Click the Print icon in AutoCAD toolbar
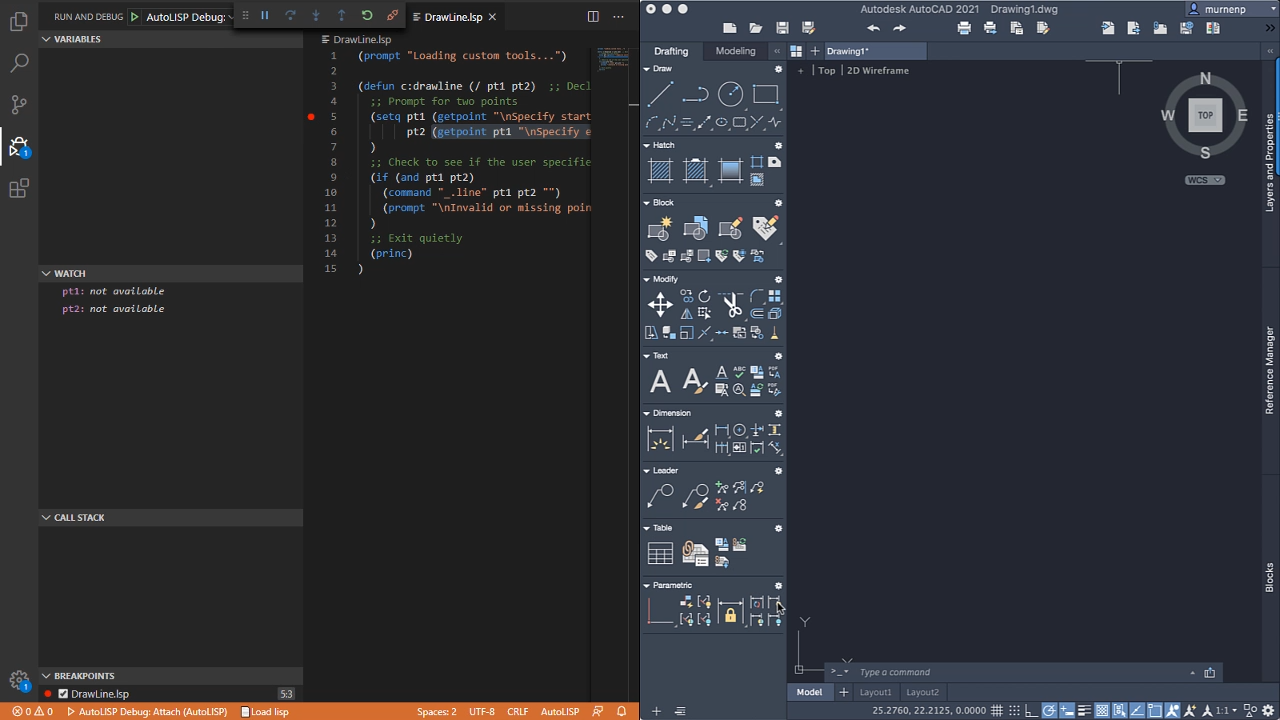The width and height of the screenshot is (1280, 720). [x=964, y=28]
